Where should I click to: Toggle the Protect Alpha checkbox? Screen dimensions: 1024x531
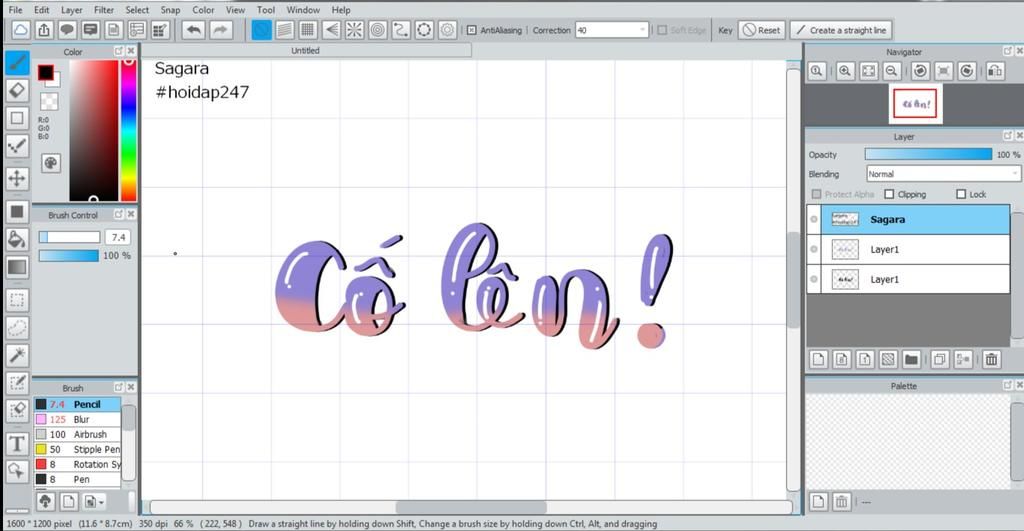(x=816, y=194)
